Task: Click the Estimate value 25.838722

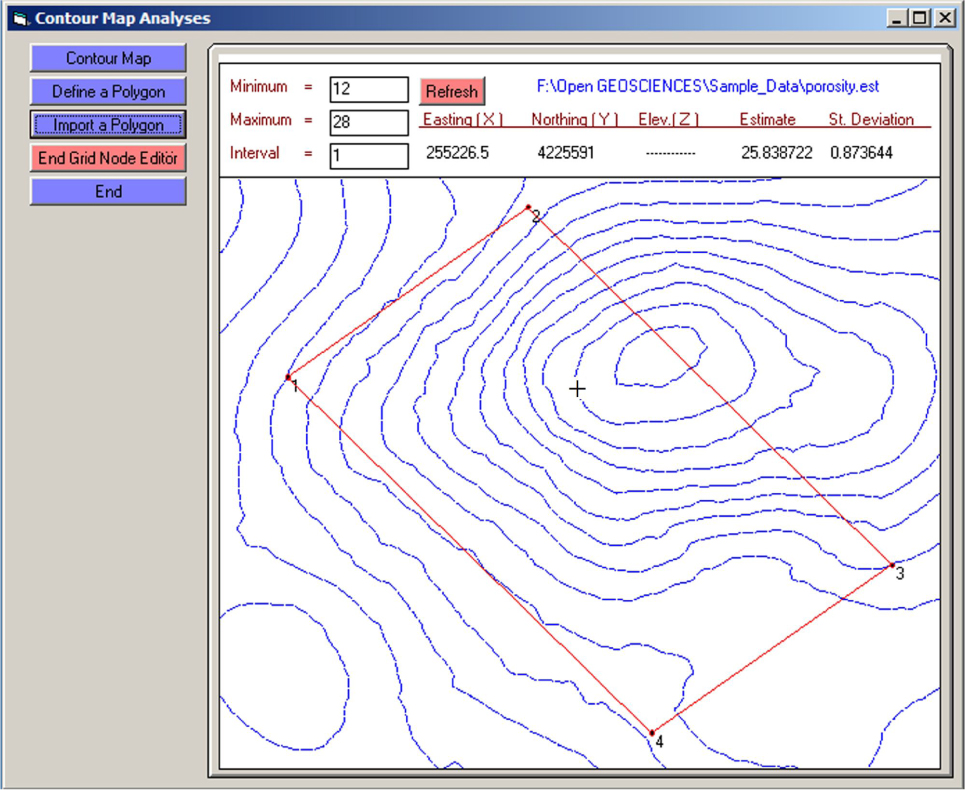Action: pyautogui.click(x=775, y=153)
